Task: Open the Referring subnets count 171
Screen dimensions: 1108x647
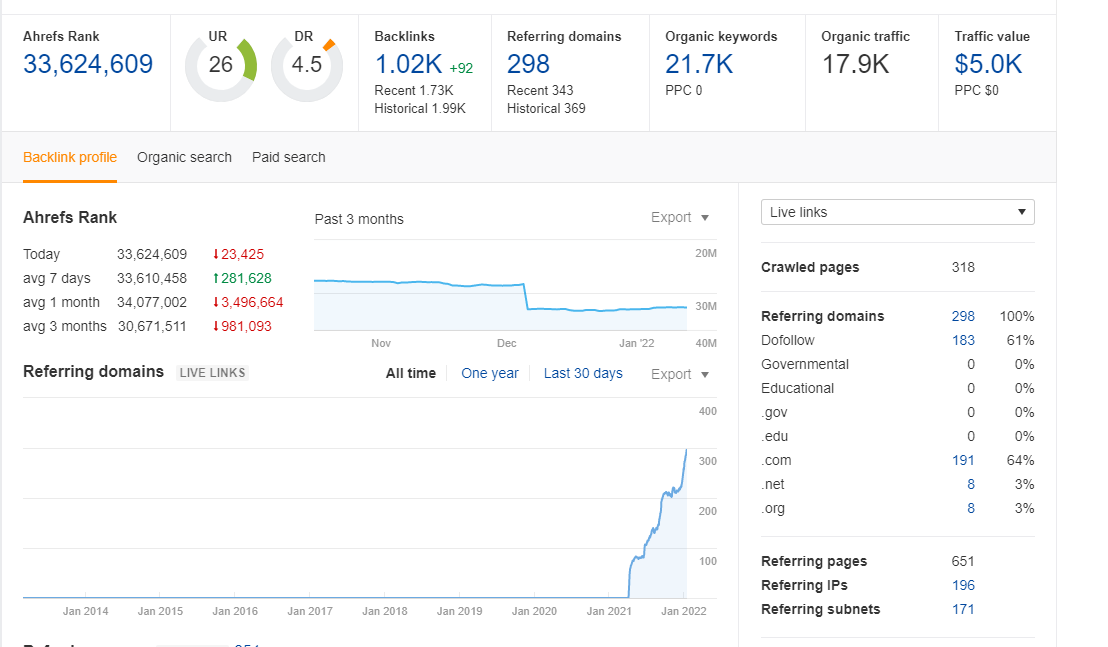Action: point(963,610)
